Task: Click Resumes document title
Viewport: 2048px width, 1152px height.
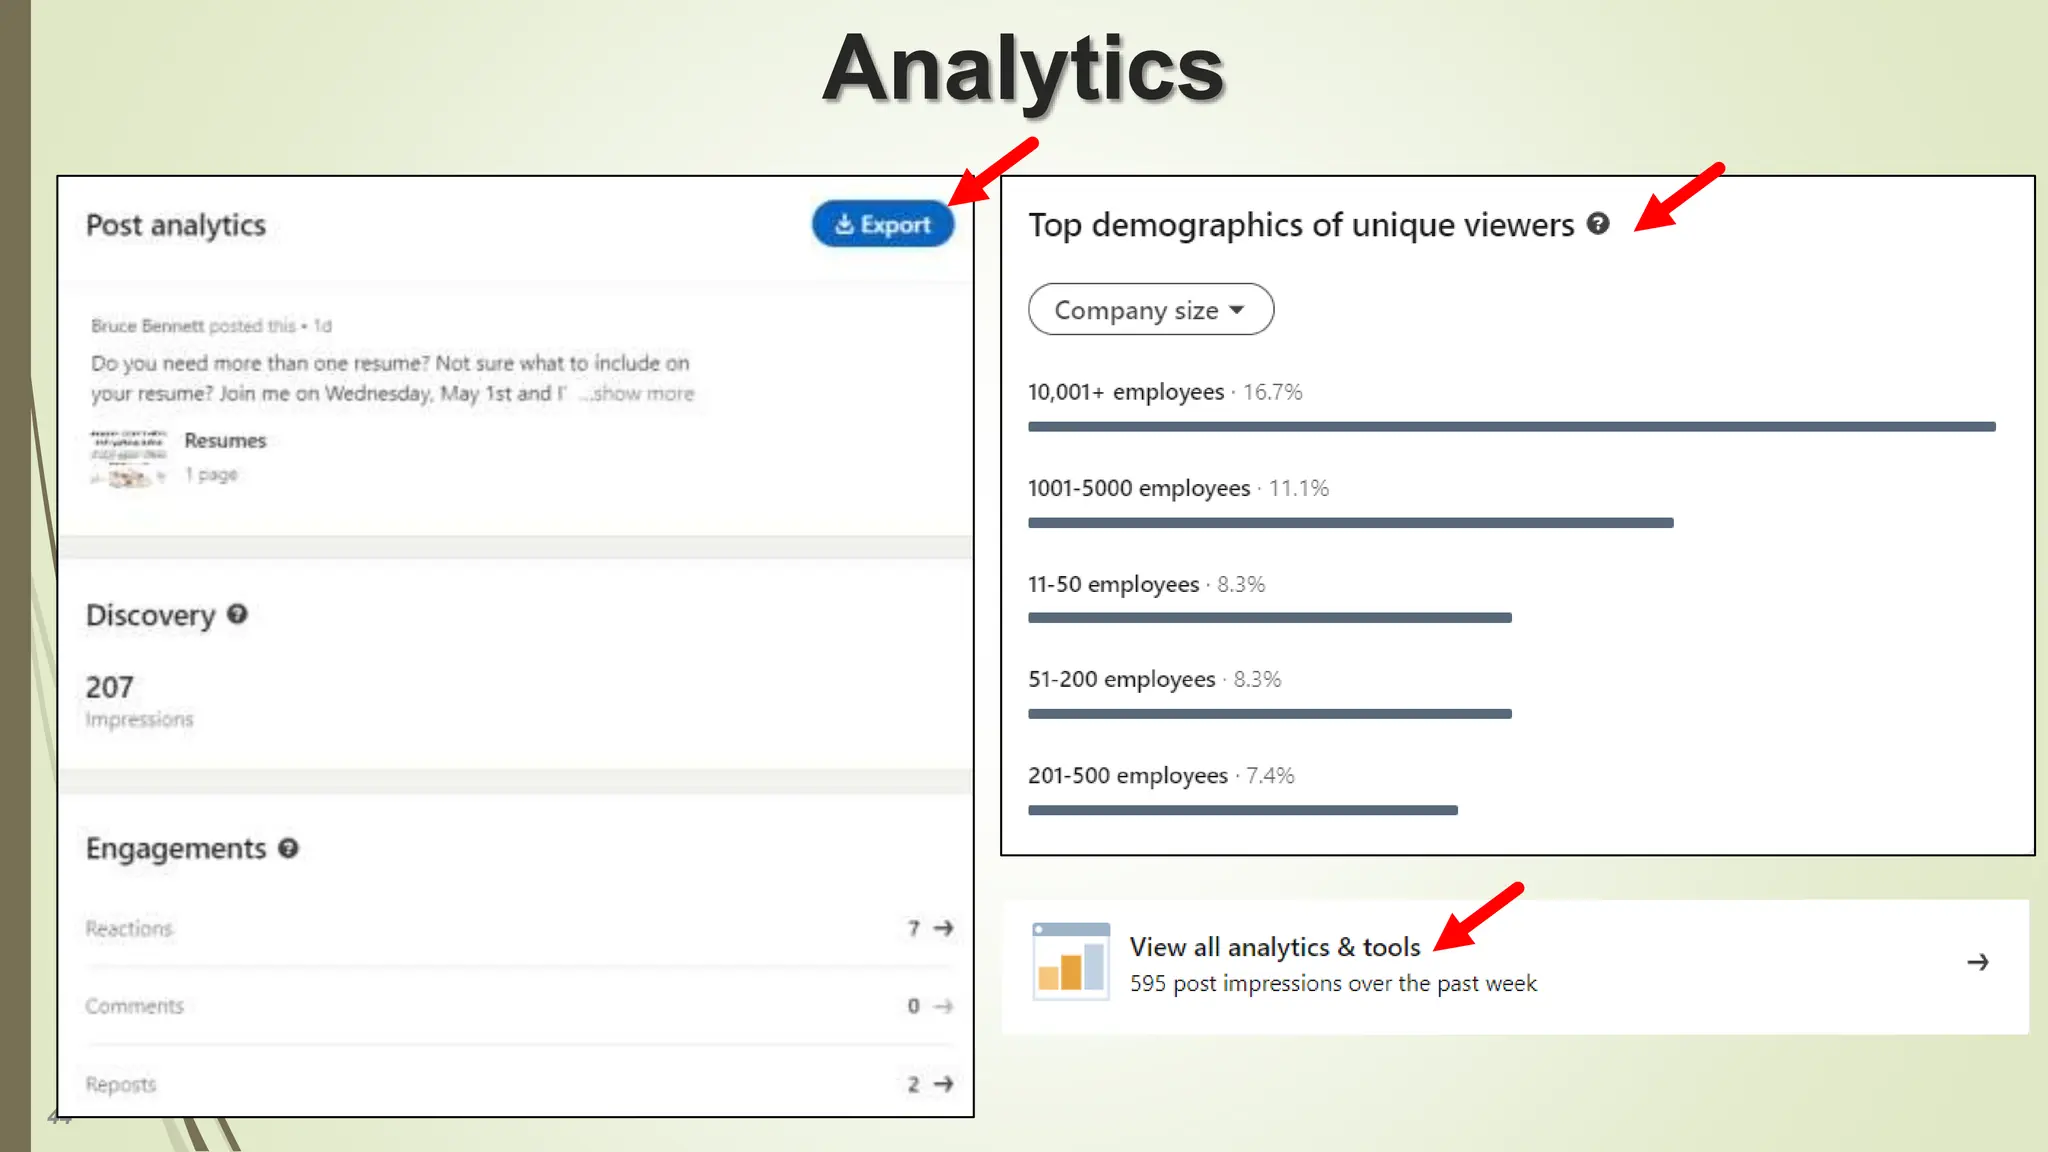Action: point(225,441)
